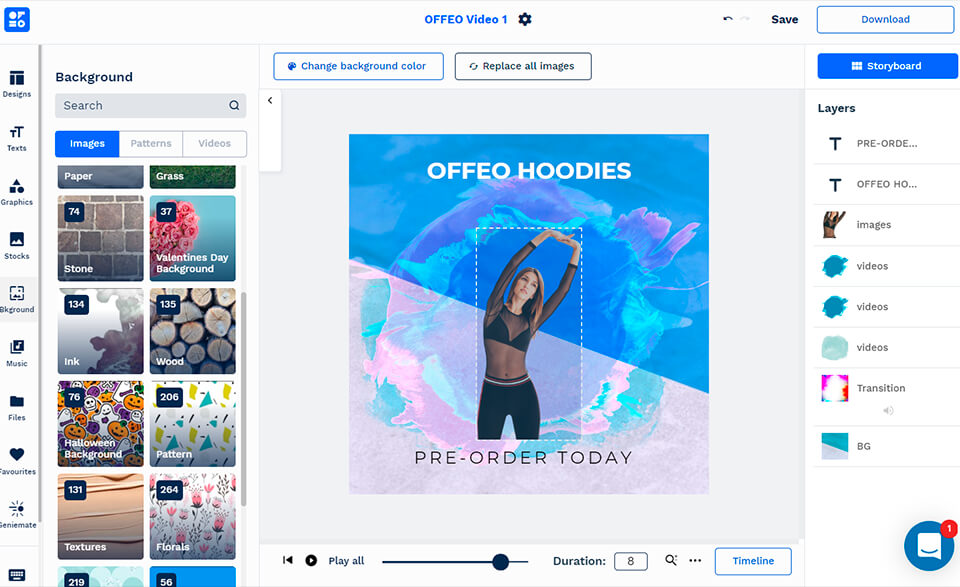Click the playback progress slider handle

(500, 561)
